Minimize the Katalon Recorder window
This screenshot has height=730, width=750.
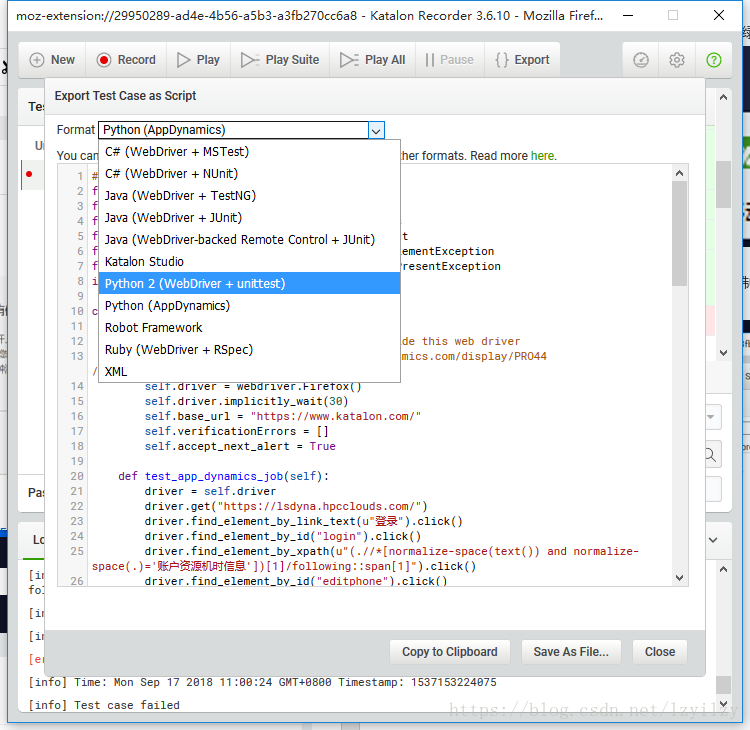pyautogui.click(x=628, y=15)
